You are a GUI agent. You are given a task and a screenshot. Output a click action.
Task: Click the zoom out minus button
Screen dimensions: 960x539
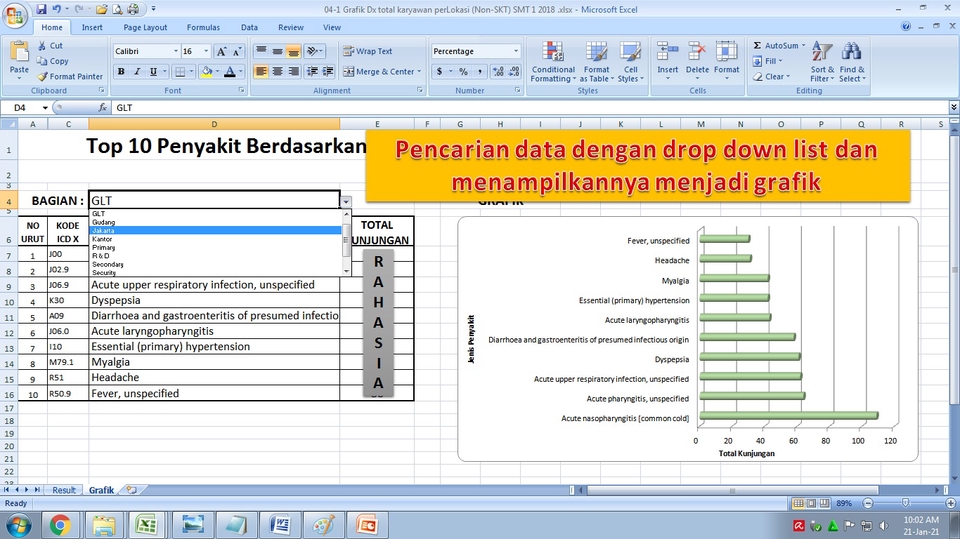pyautogui.click(x=868, y=503)
